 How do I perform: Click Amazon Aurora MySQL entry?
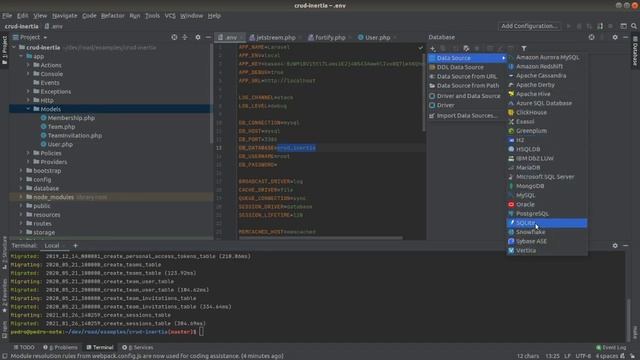click(x=547, y=57)
